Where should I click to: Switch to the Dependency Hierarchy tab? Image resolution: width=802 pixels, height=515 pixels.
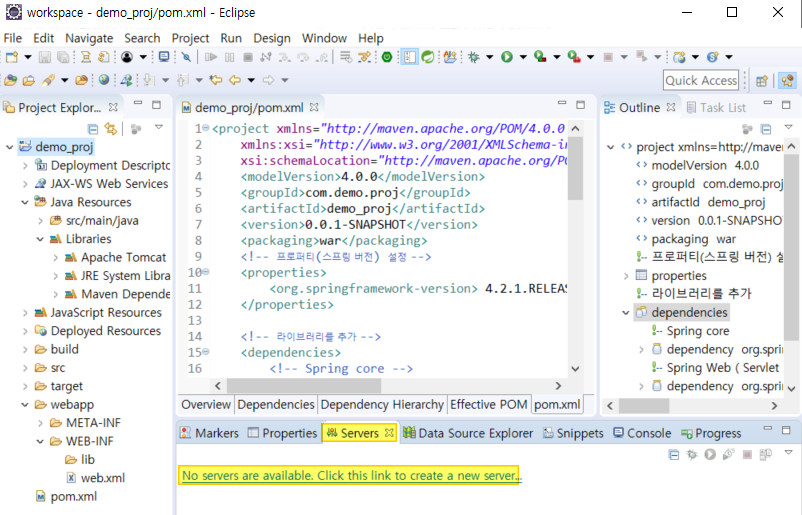382,405
